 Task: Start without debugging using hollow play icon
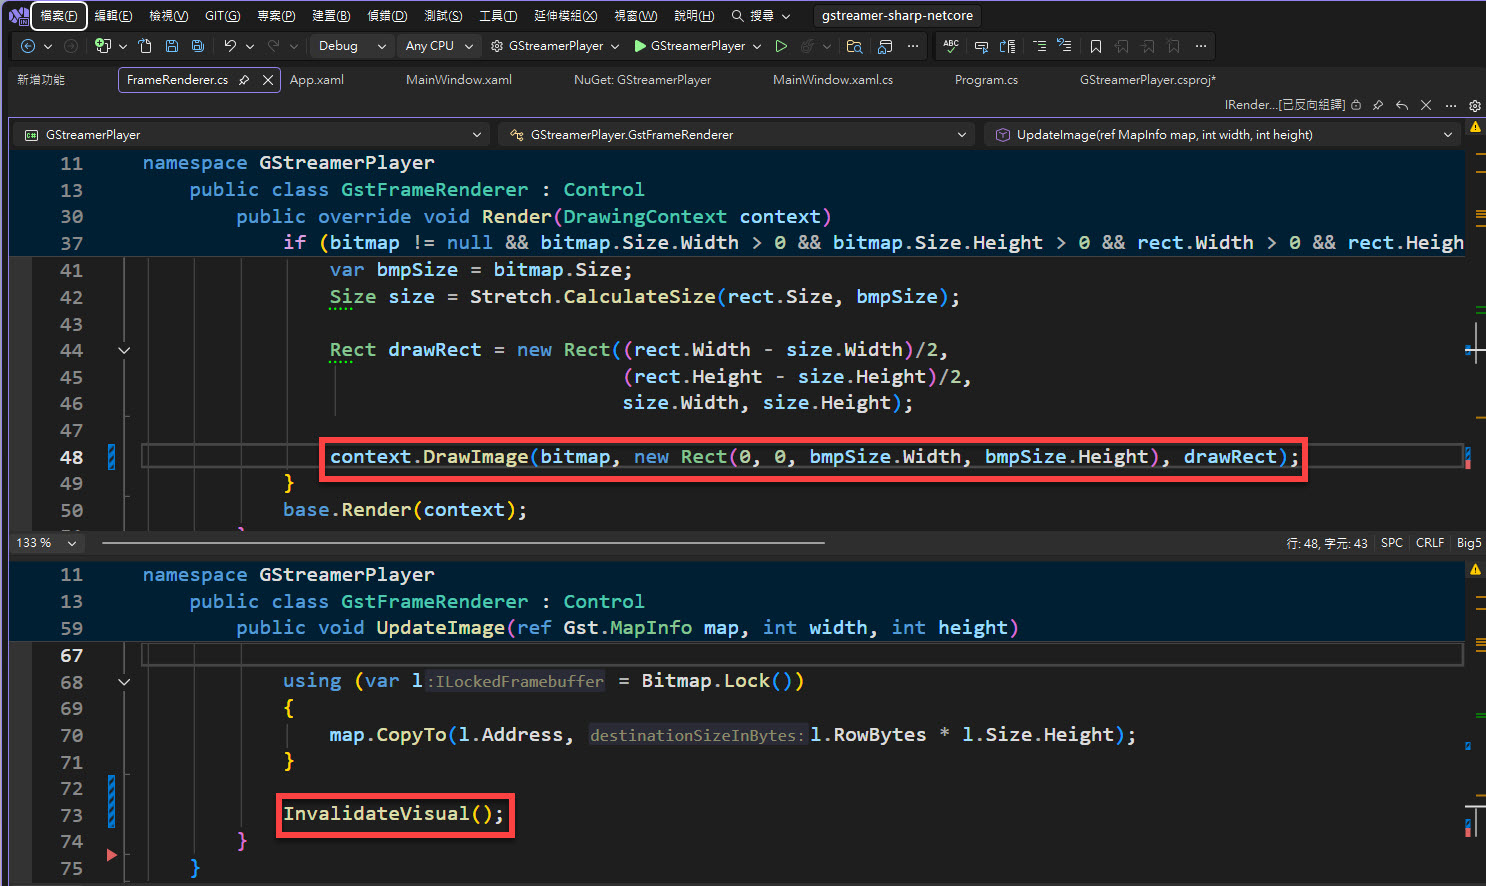click(x=781, y=46)
